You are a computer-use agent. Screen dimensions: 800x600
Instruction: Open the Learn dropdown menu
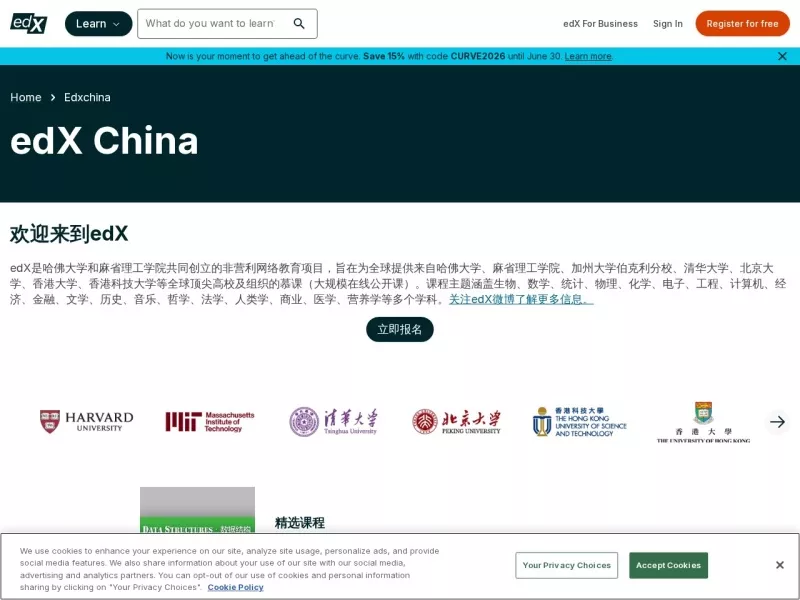98,23
